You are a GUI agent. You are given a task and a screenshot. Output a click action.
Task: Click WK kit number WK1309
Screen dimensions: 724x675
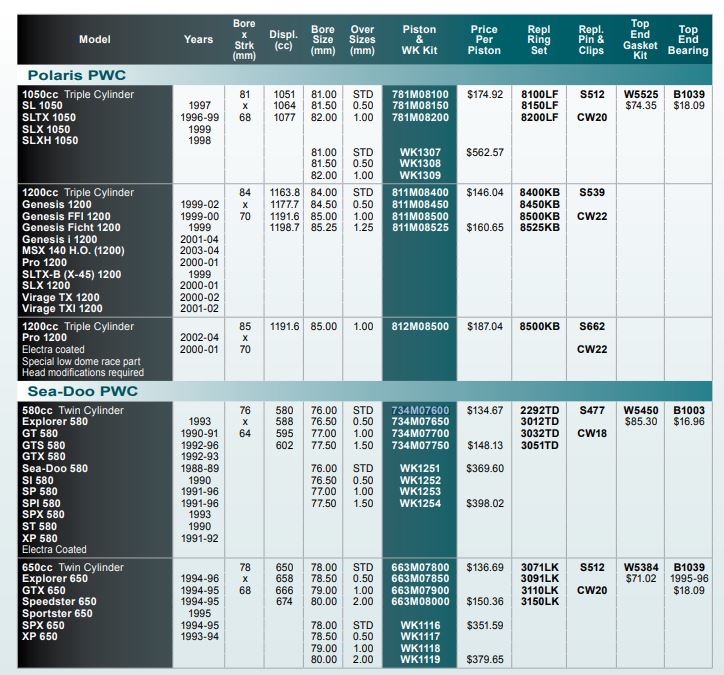[x=420, y=175]
